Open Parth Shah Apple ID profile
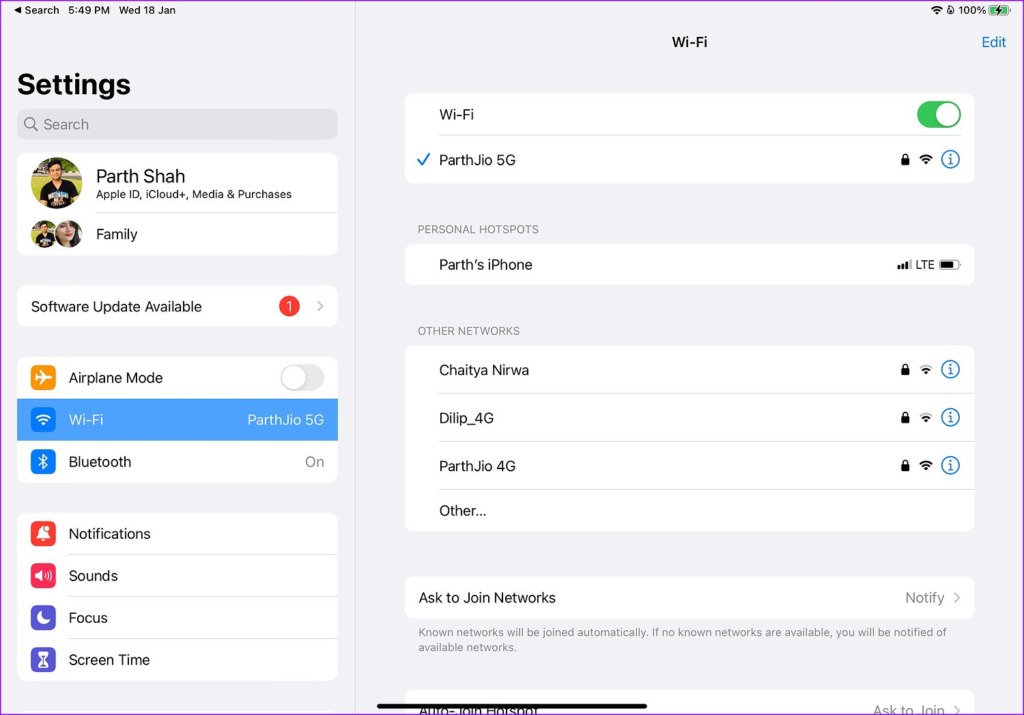The image size is (1024, 715). click(176, 183)
